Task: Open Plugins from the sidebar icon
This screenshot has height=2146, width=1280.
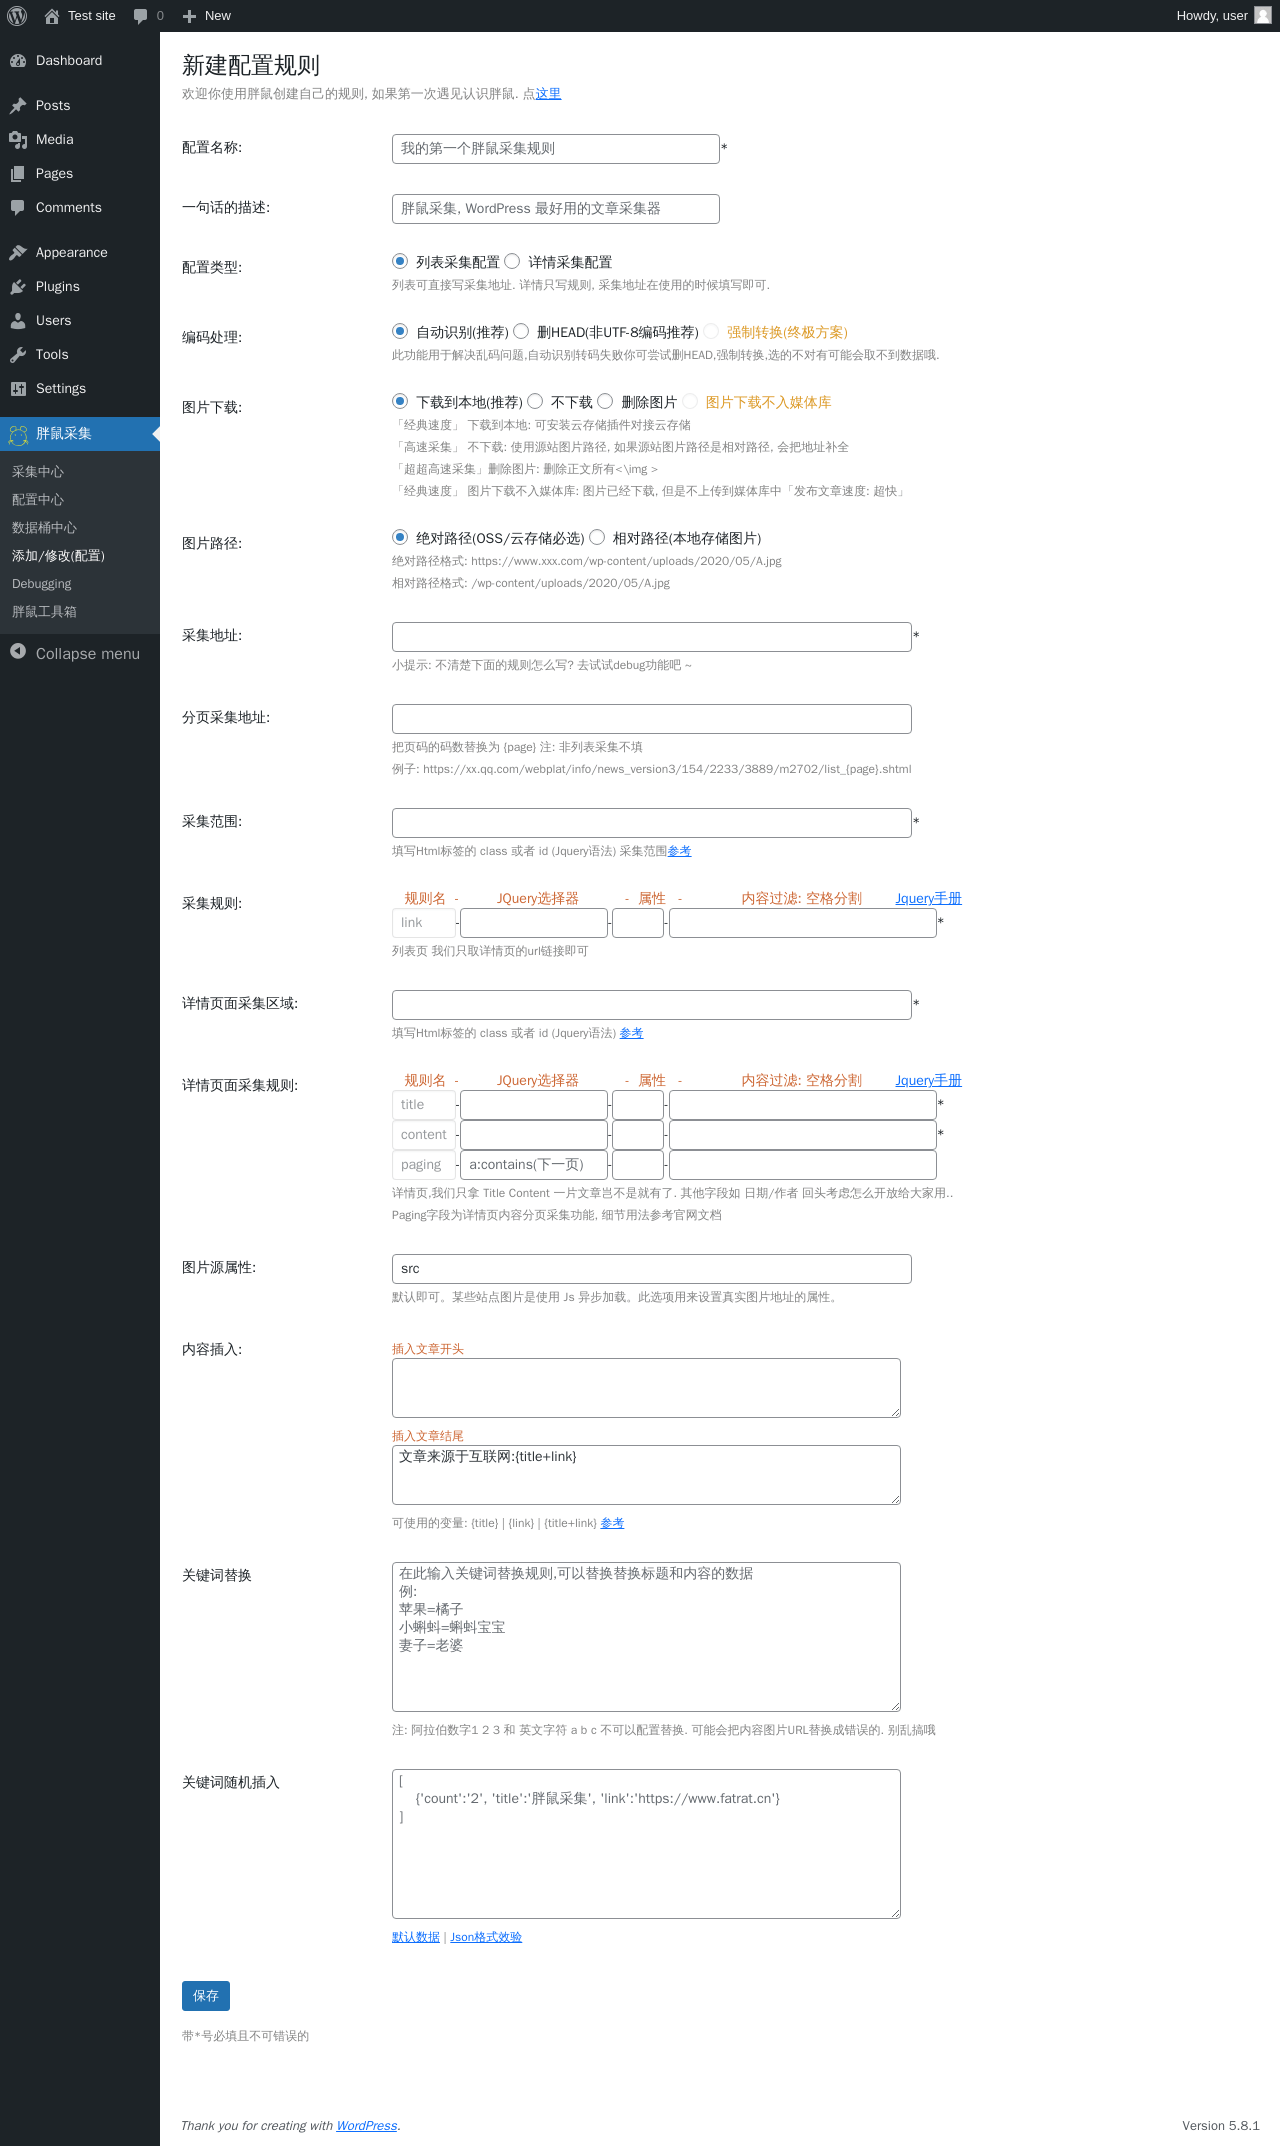Action: click(x=18, y=287)
